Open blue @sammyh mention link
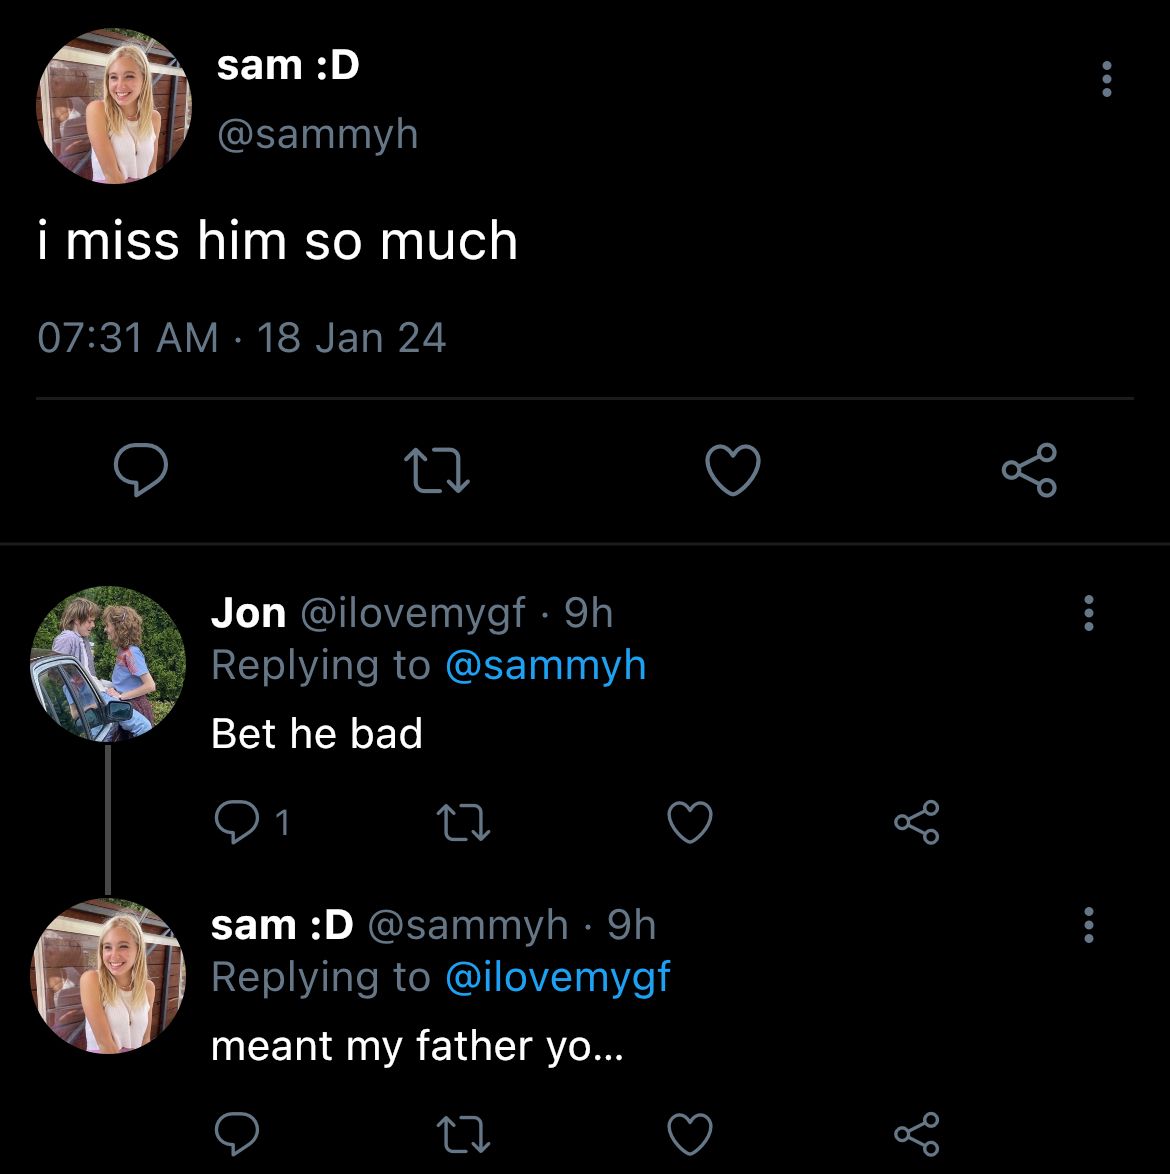Viewport: 1170px width, 1174px height. pos(545,665)
